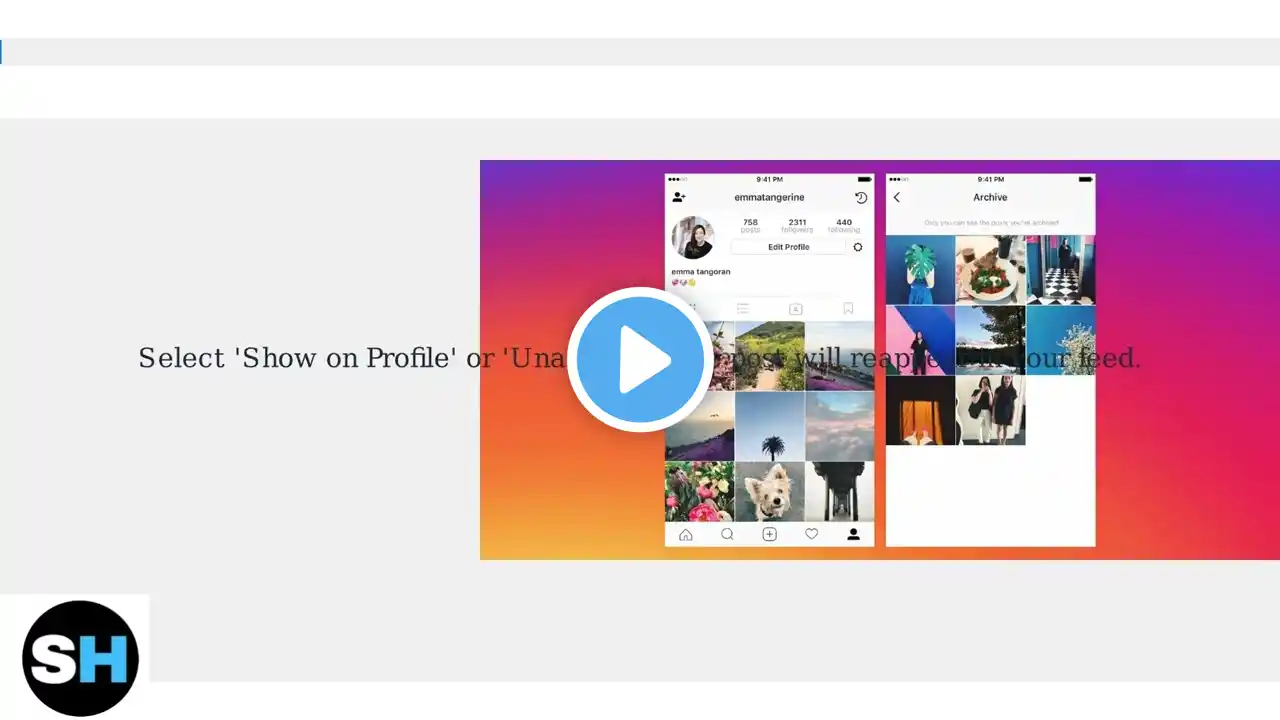Tap the profile person icon

click(x=853, y=534)
